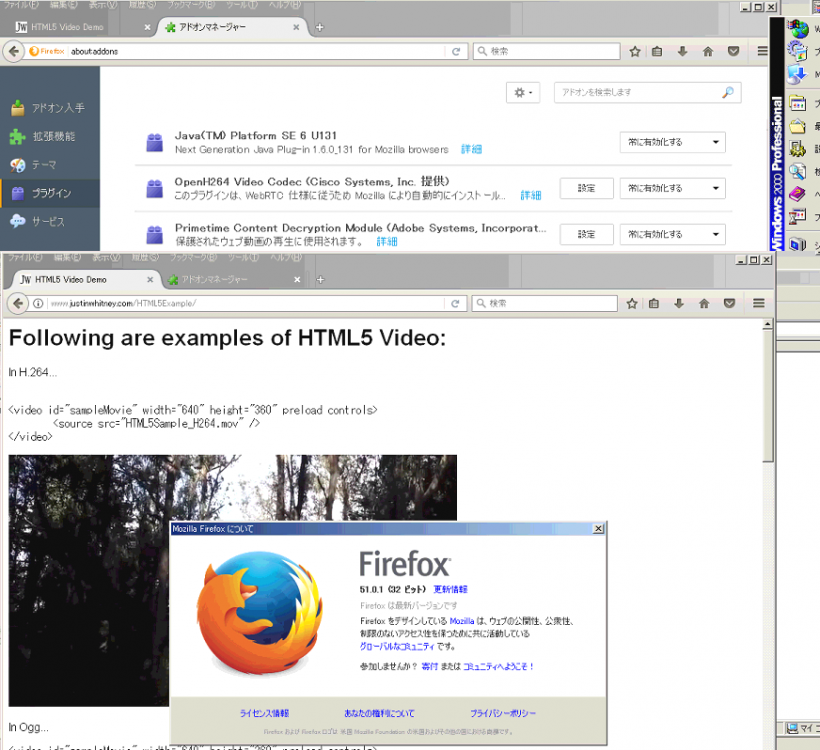Click the downloads arrow in the lower Firefox toolbar
Image resolution: width=820 pixels, height=750 pixels.
pos(683,303)
